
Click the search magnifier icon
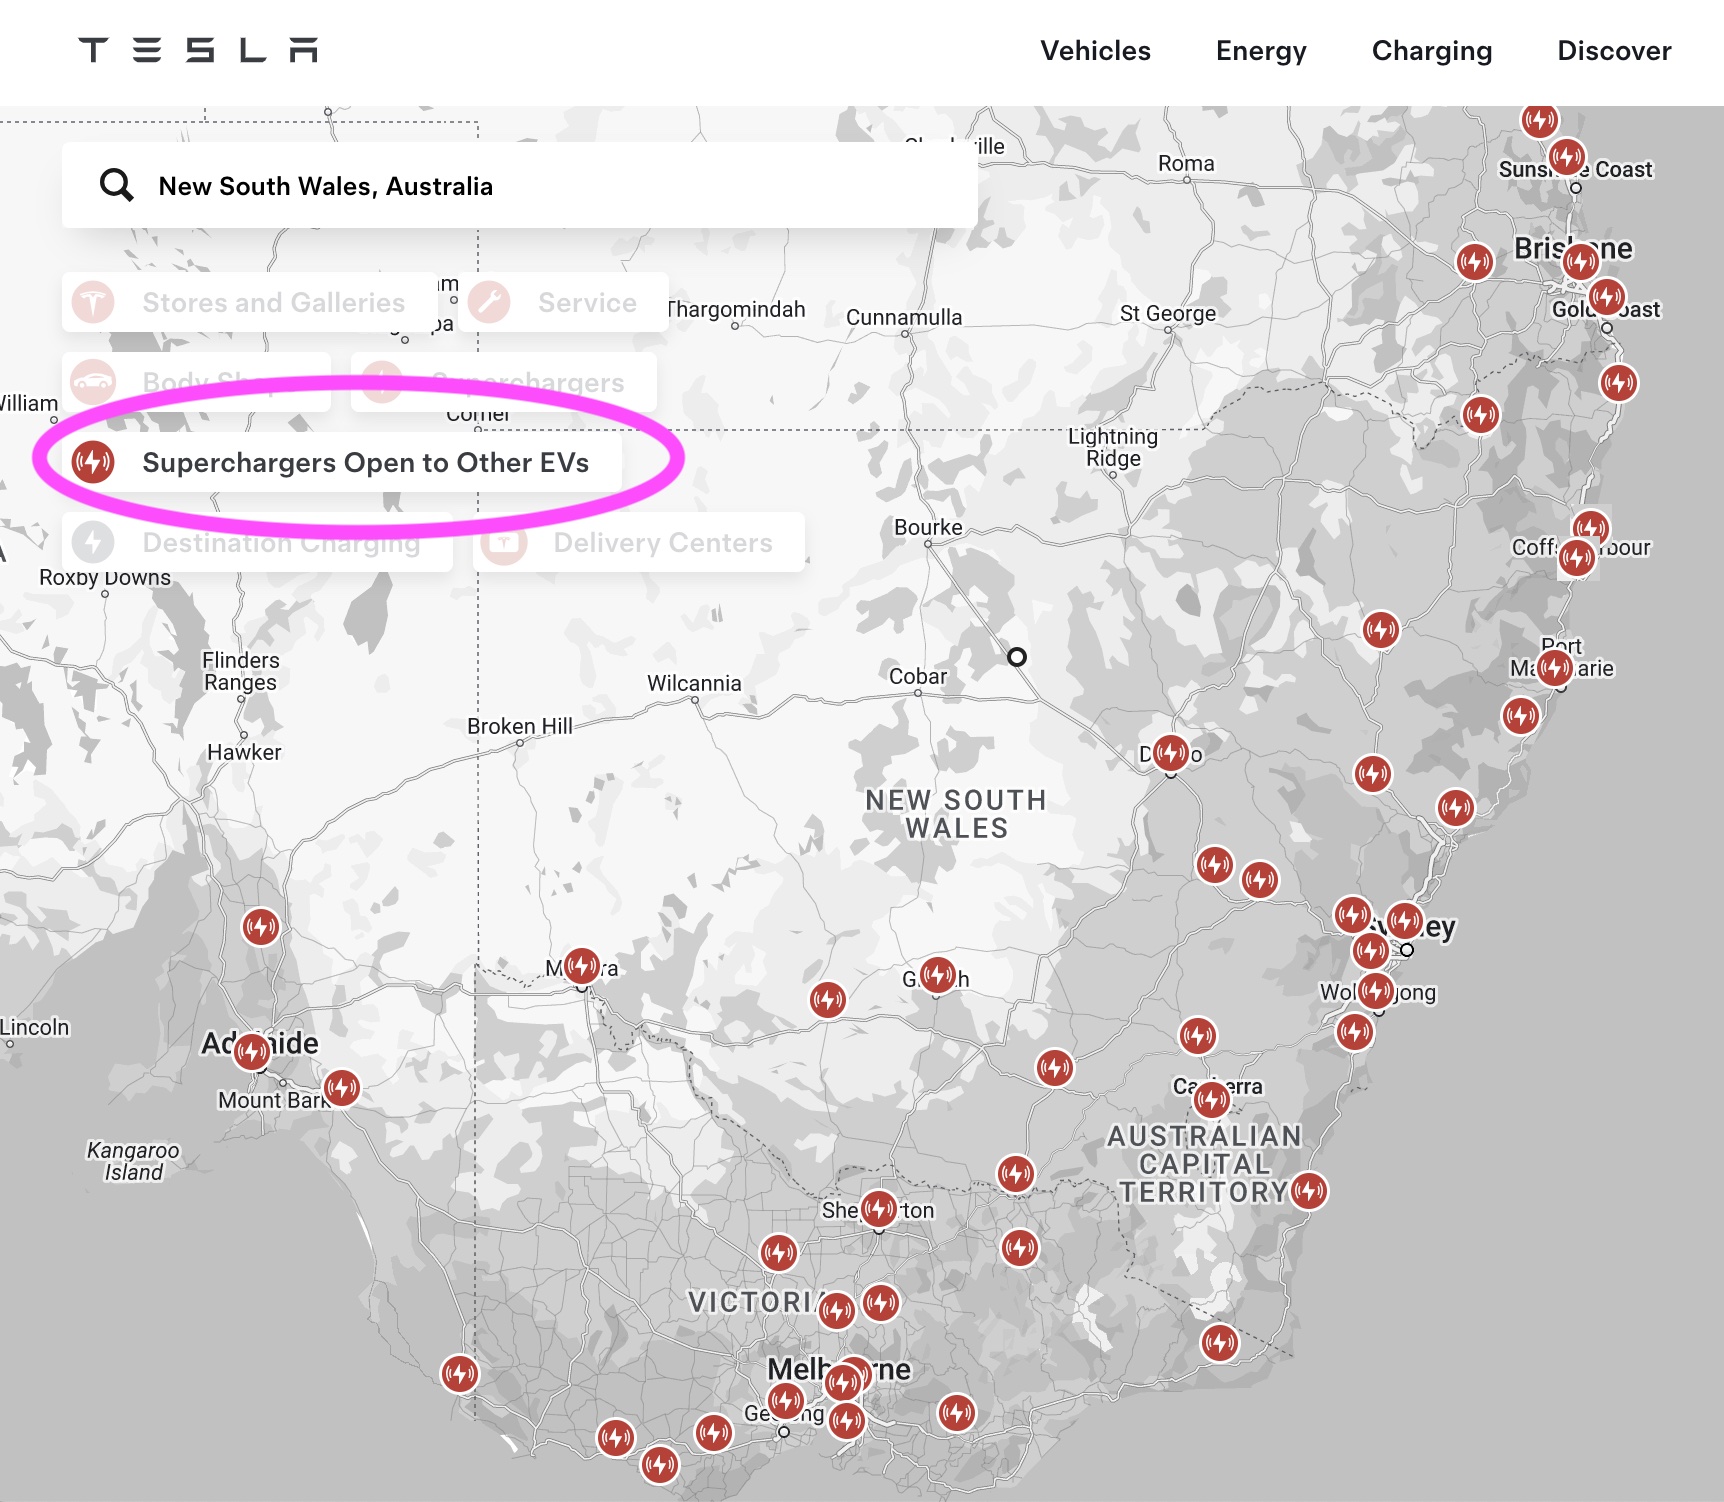click(x=116, y=185)
